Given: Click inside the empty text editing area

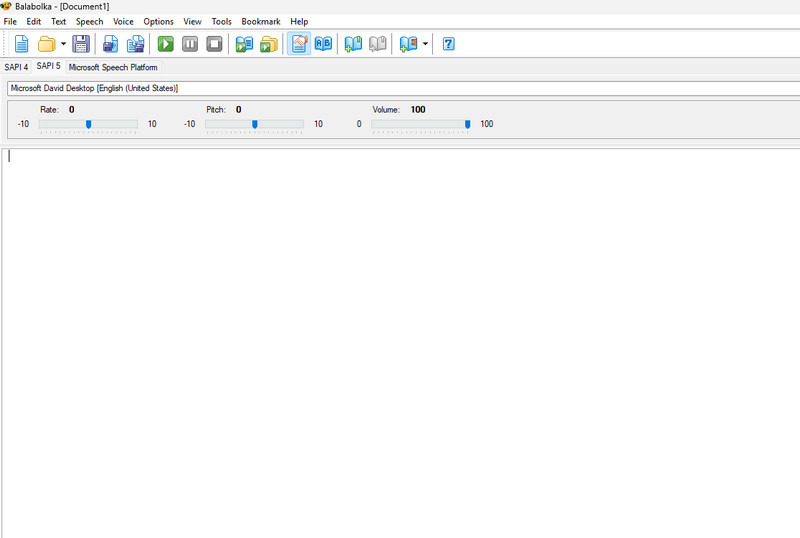Looking at the screenshot, I should tap(400, 340).
